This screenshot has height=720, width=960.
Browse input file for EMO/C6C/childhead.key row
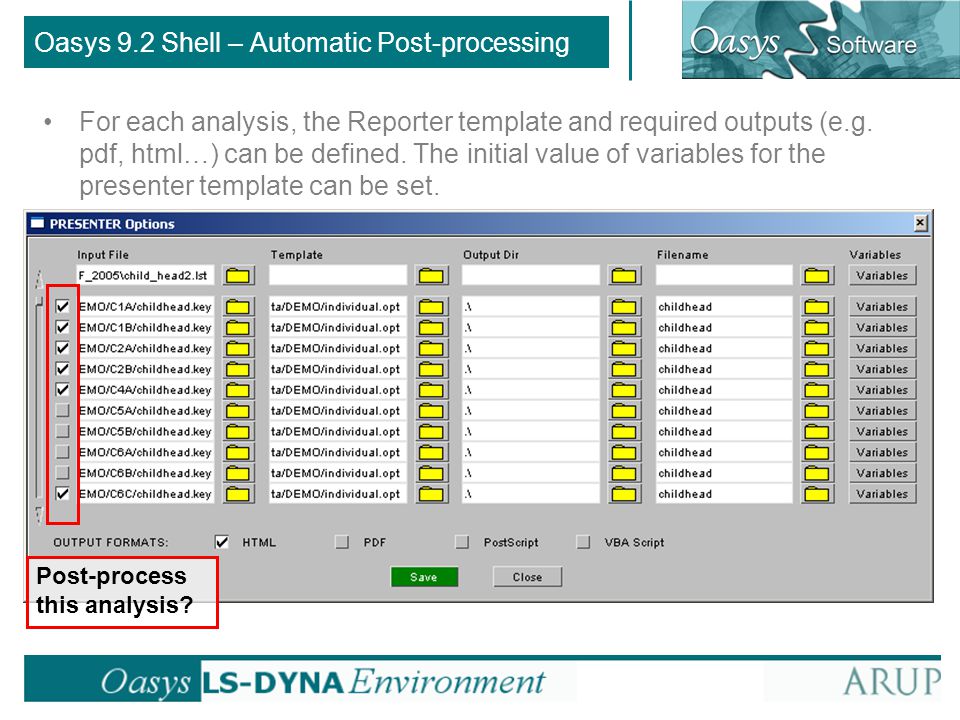(238, 494)
